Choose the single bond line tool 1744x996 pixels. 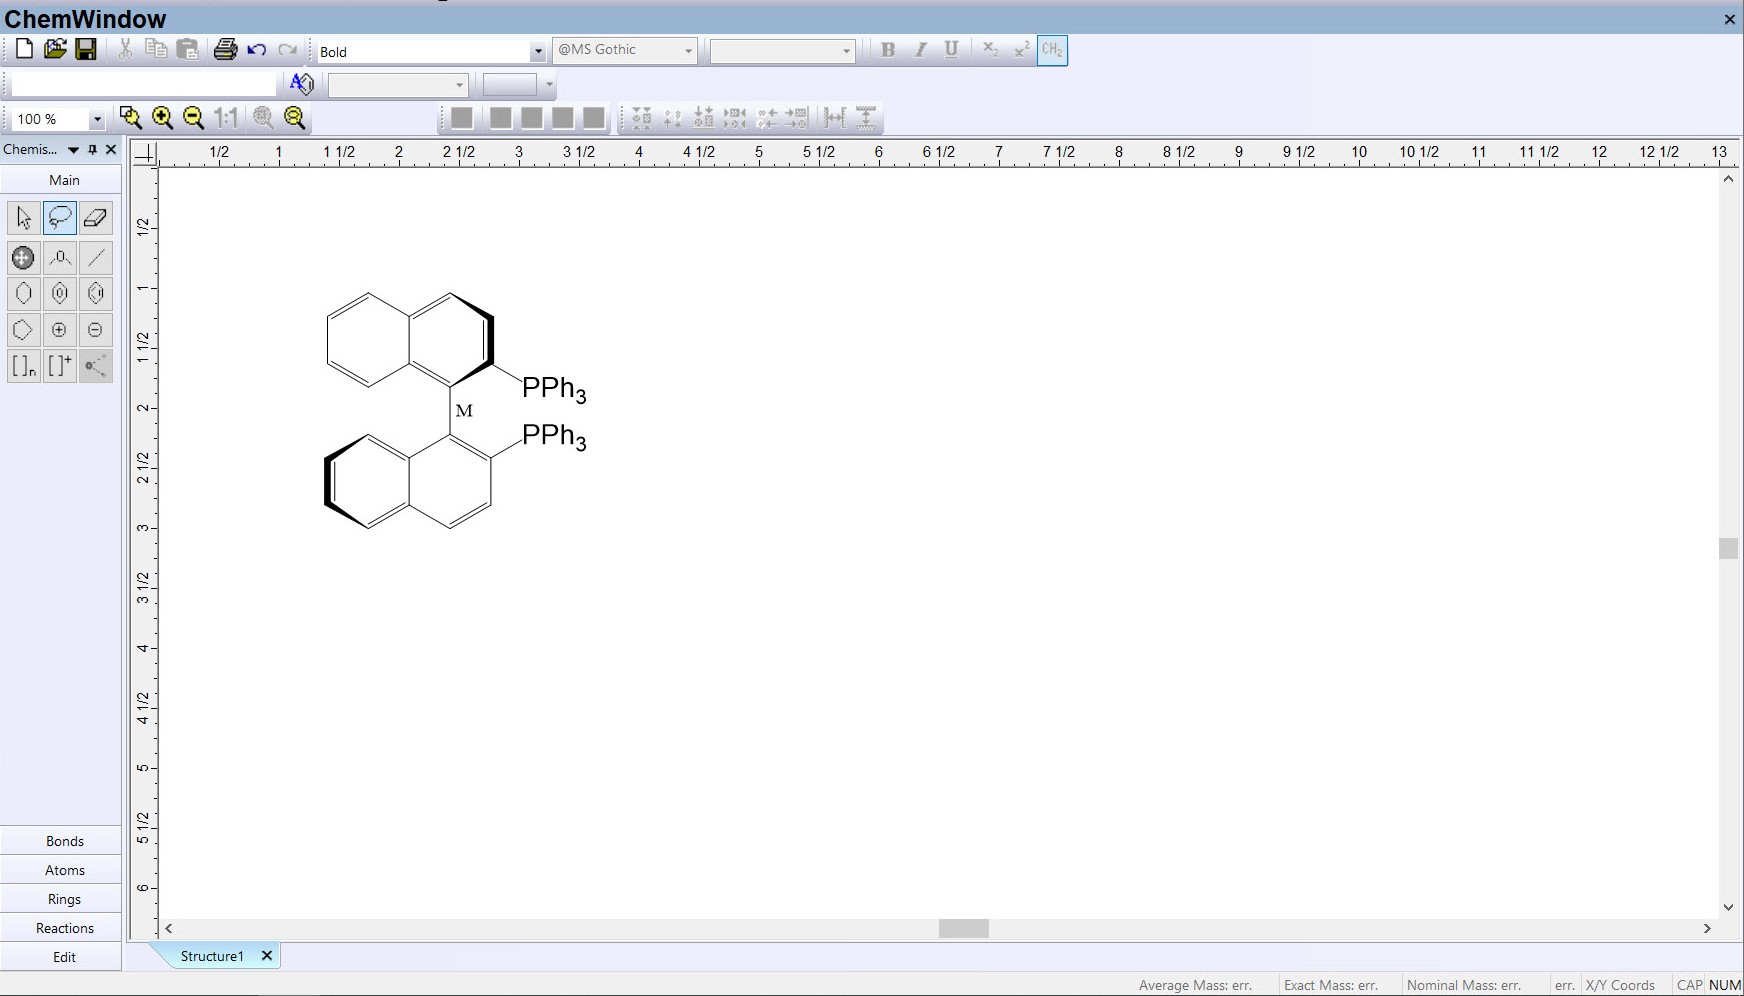[96, 258]
